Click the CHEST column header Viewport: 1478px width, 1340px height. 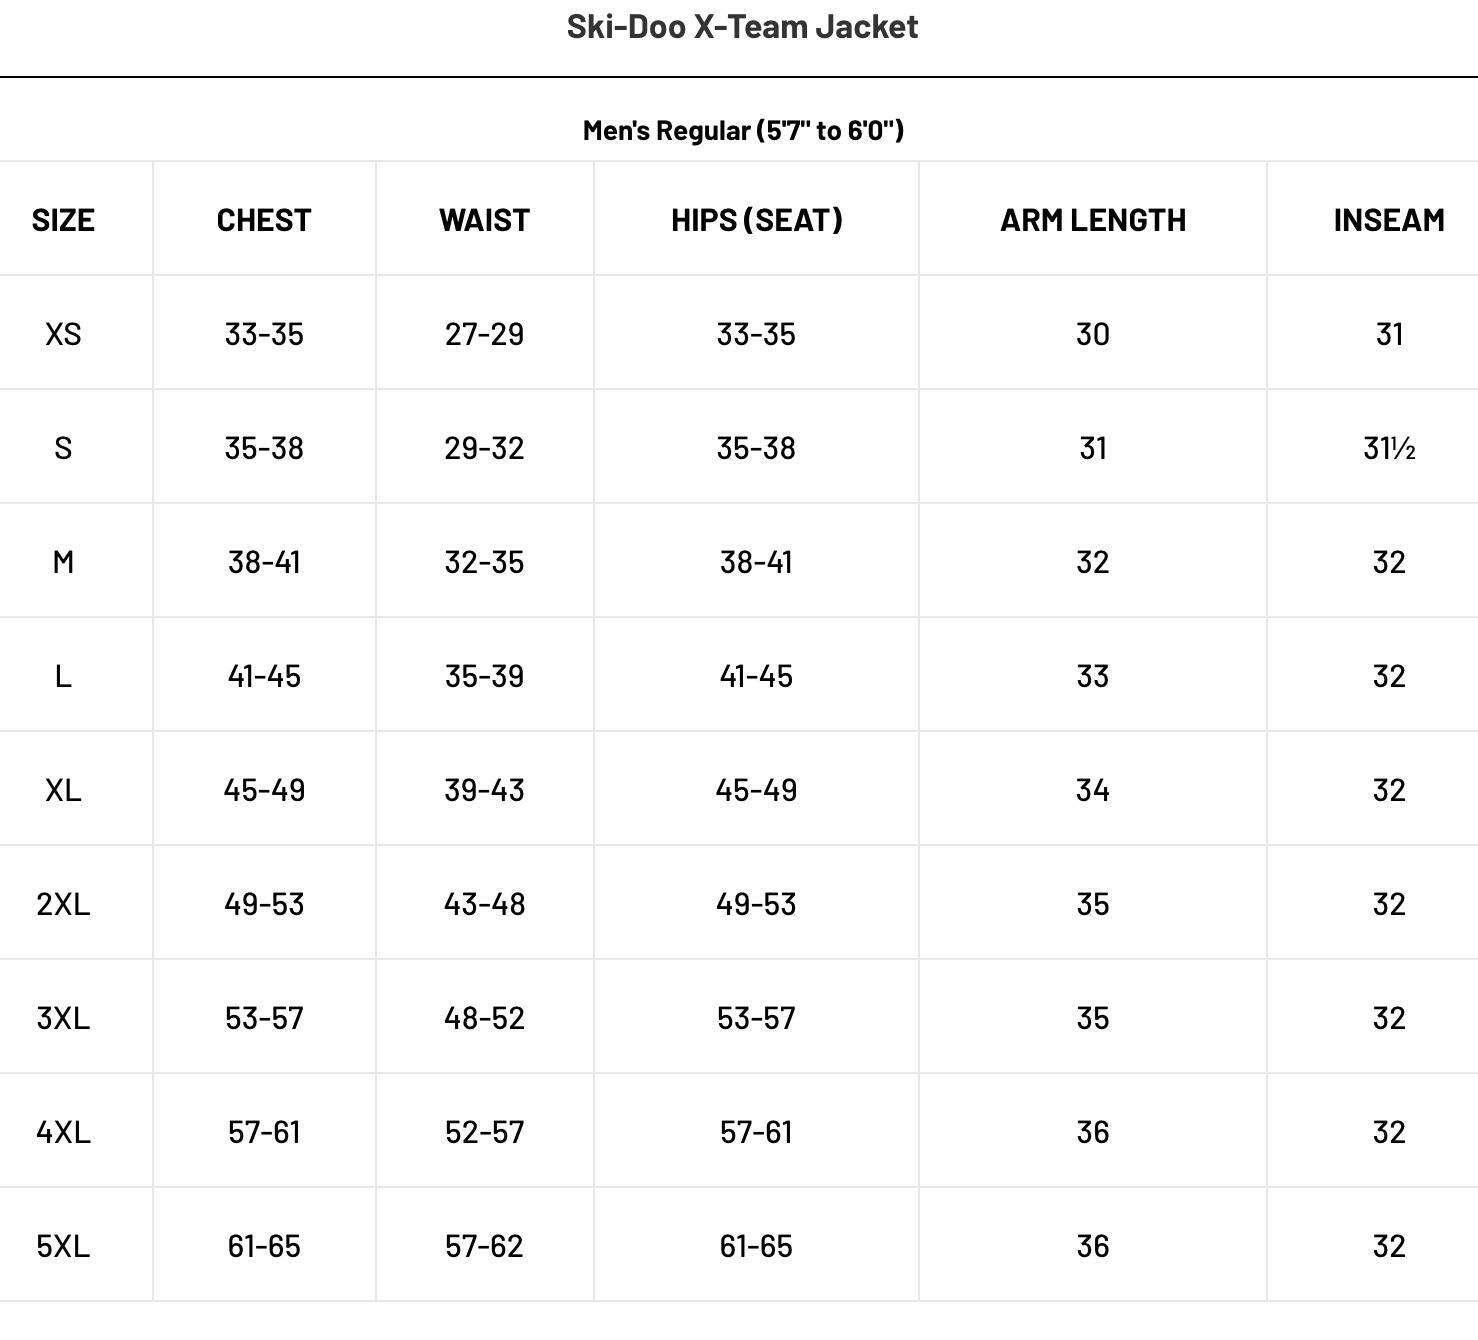tap(264, 220)
